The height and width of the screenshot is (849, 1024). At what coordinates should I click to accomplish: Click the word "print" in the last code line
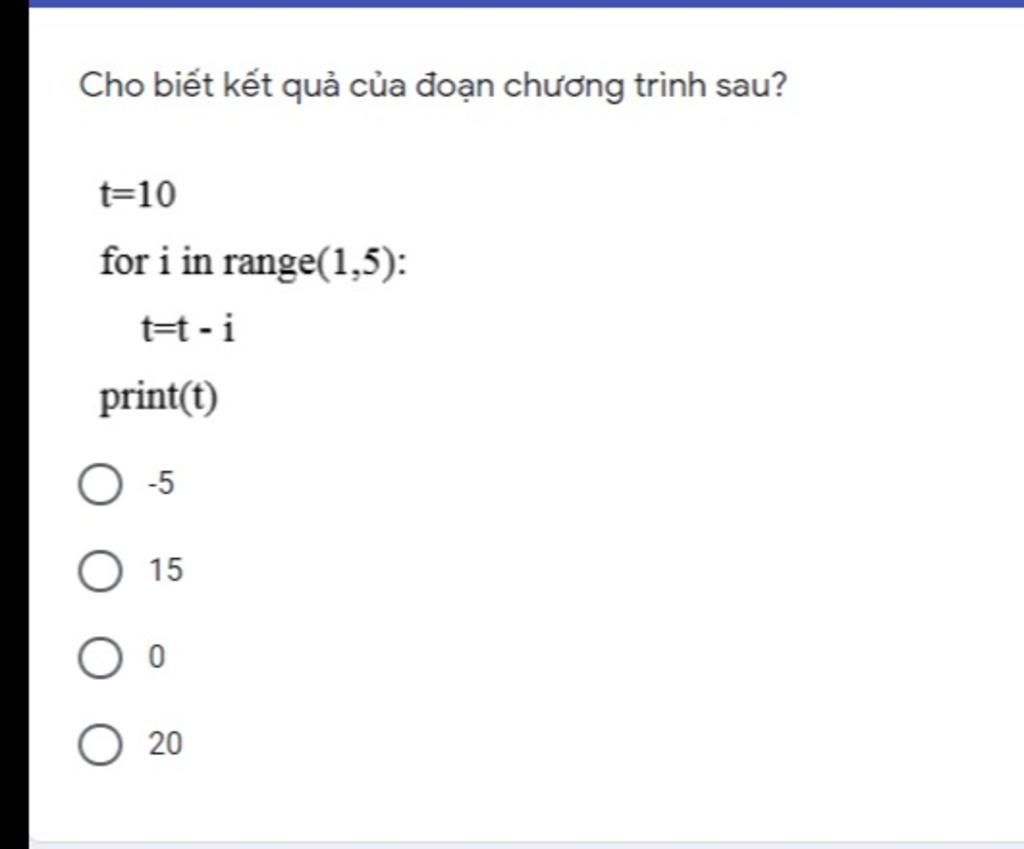(138, 398)
